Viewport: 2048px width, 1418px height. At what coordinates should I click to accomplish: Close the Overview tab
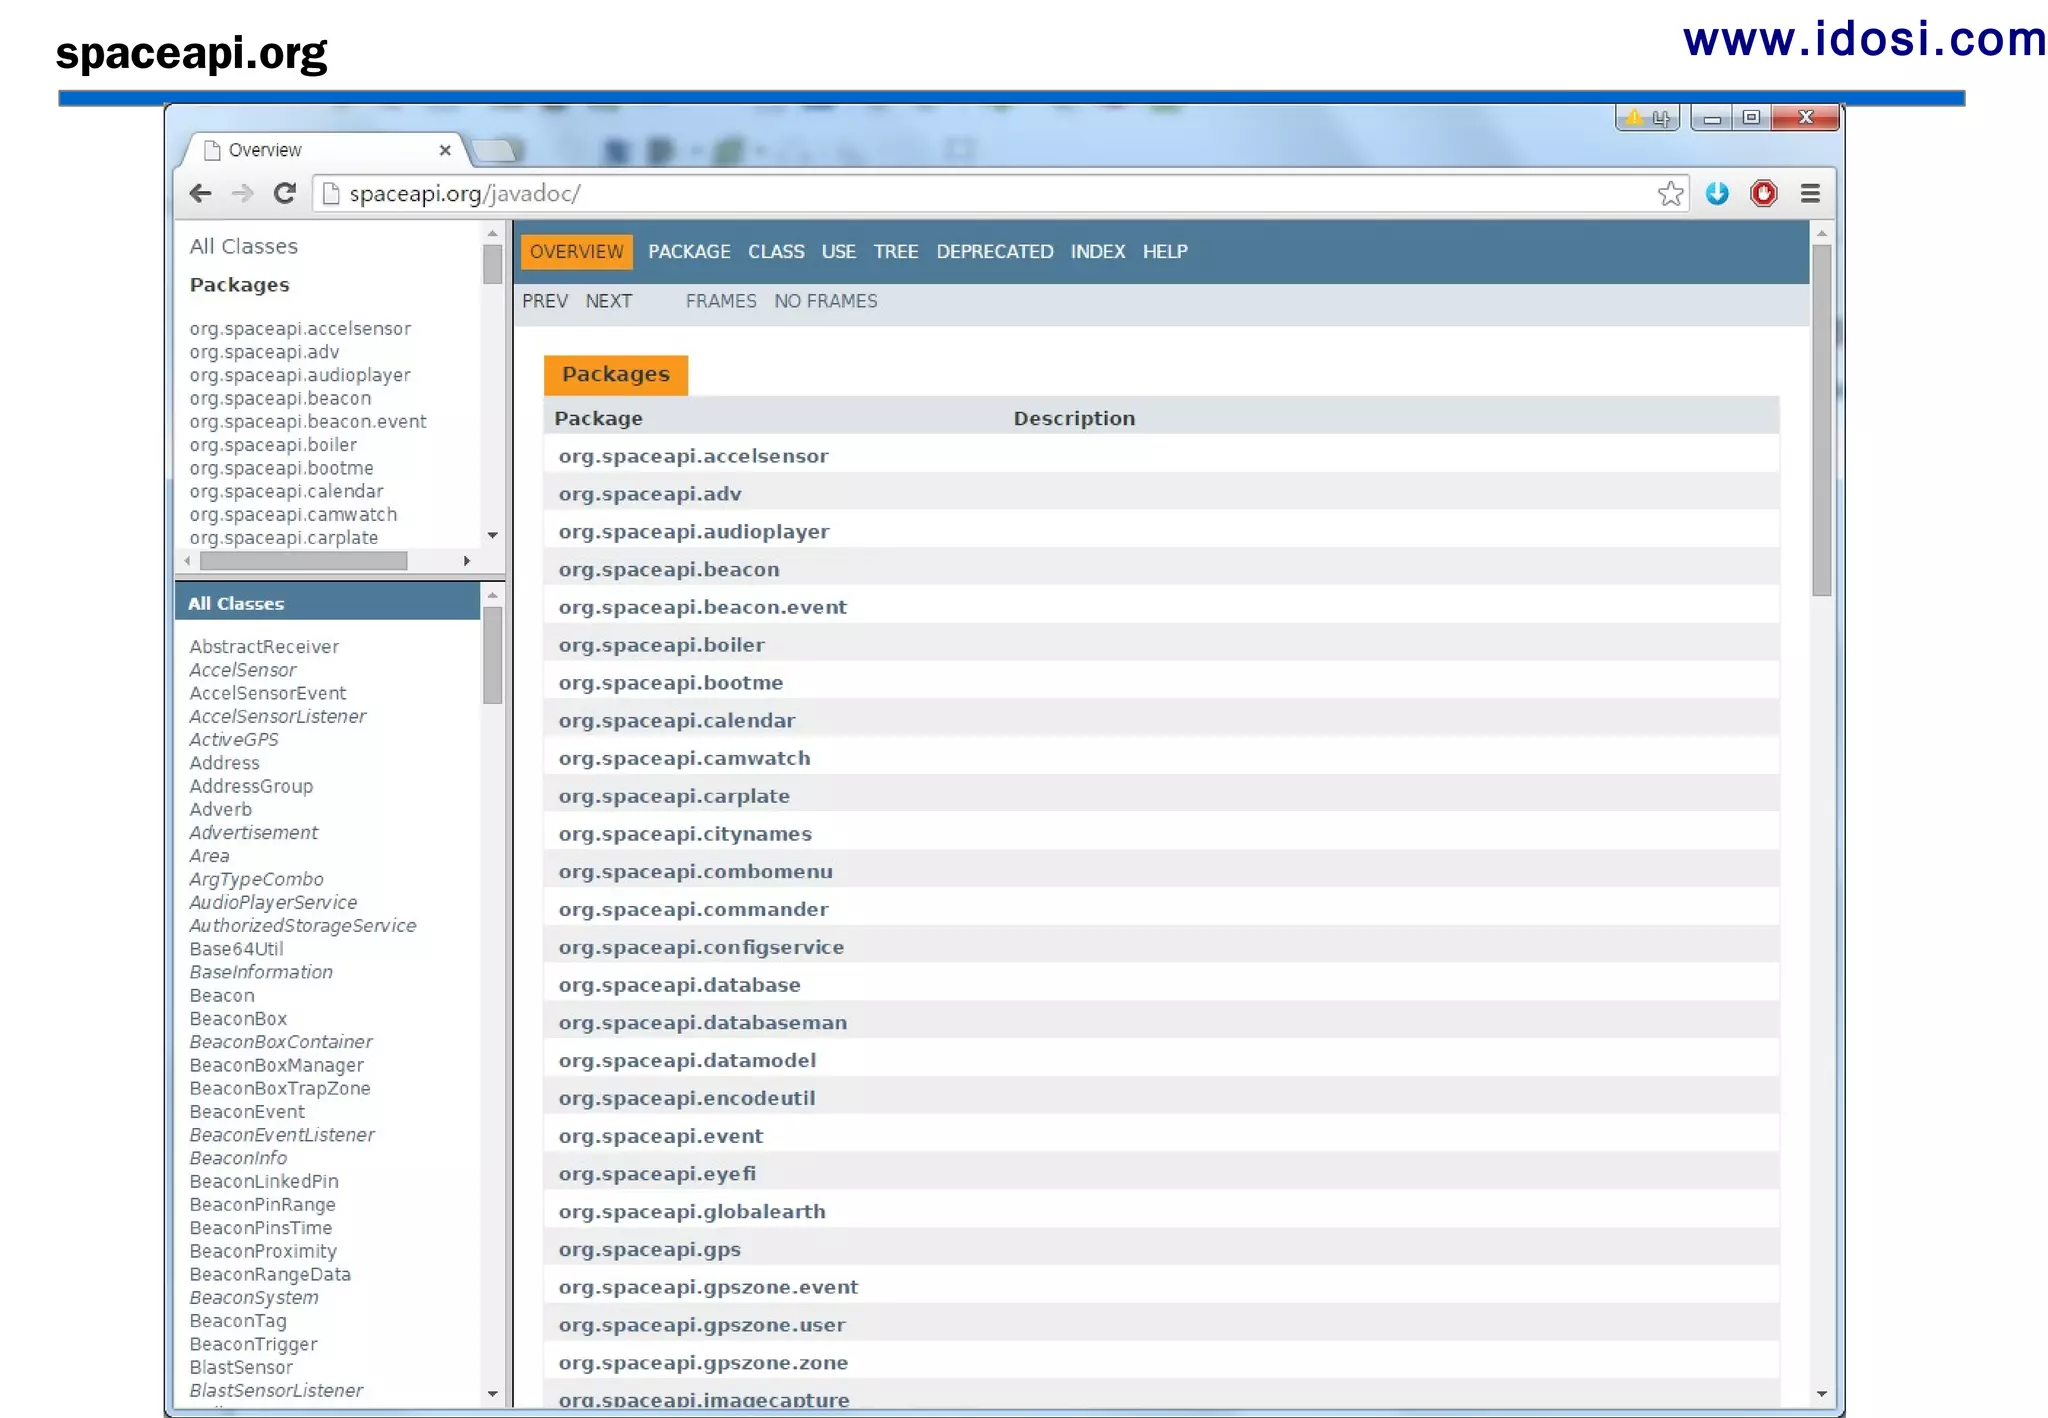(x=445, y=150)
